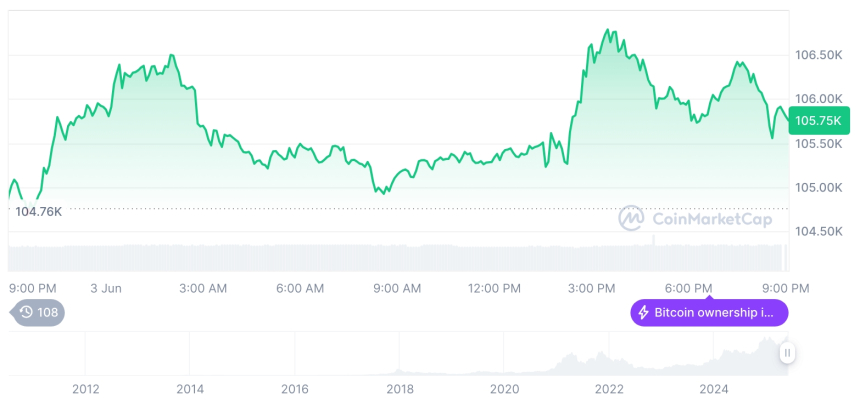Click the 104.50K price axis label
Image resolution: width=860 pixels, height=401 pixels.
pyautogui.click(x=817, y=231)
